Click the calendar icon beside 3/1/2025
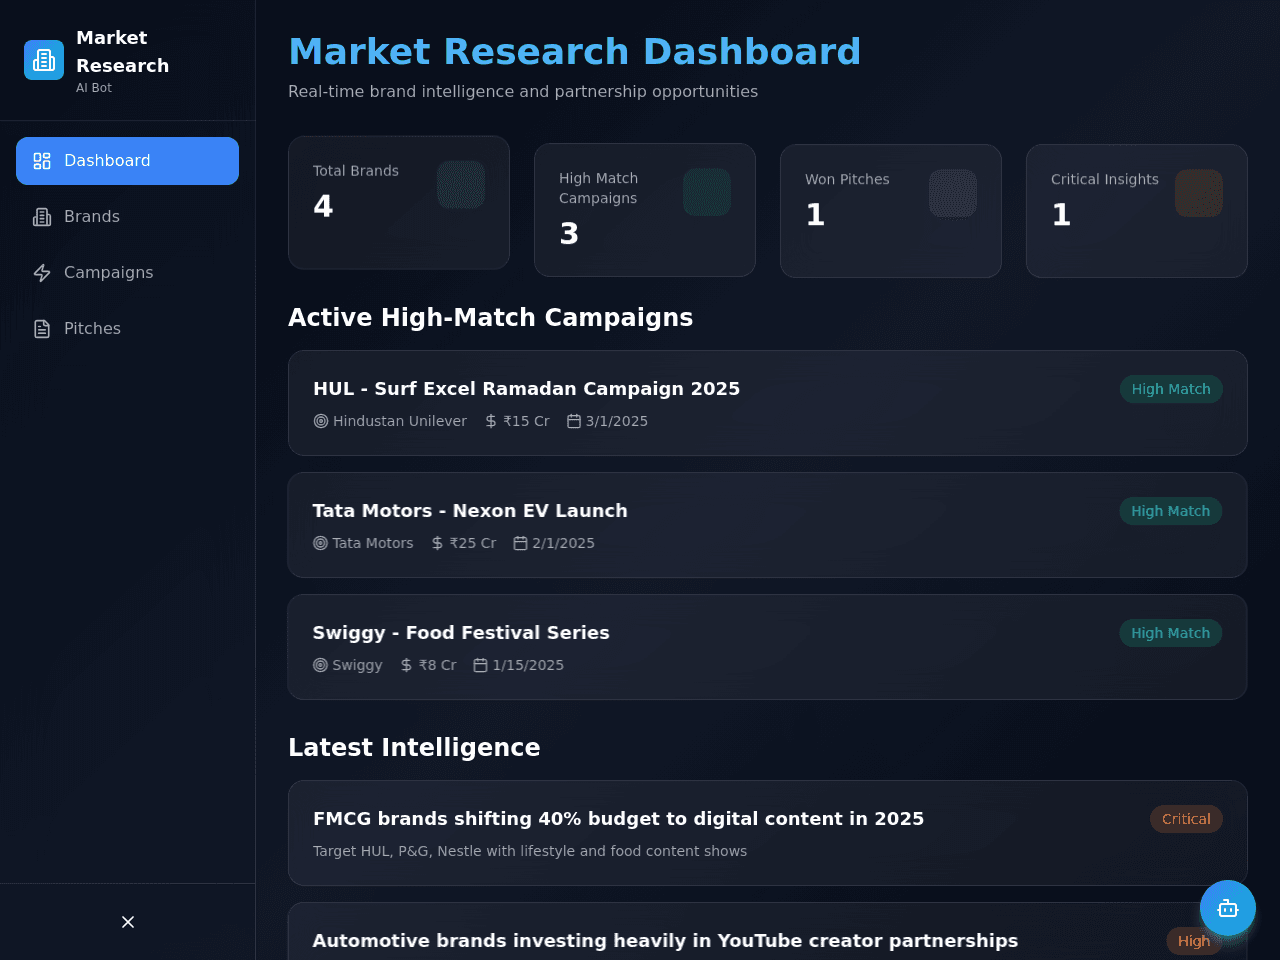 [x=574, y=421]
